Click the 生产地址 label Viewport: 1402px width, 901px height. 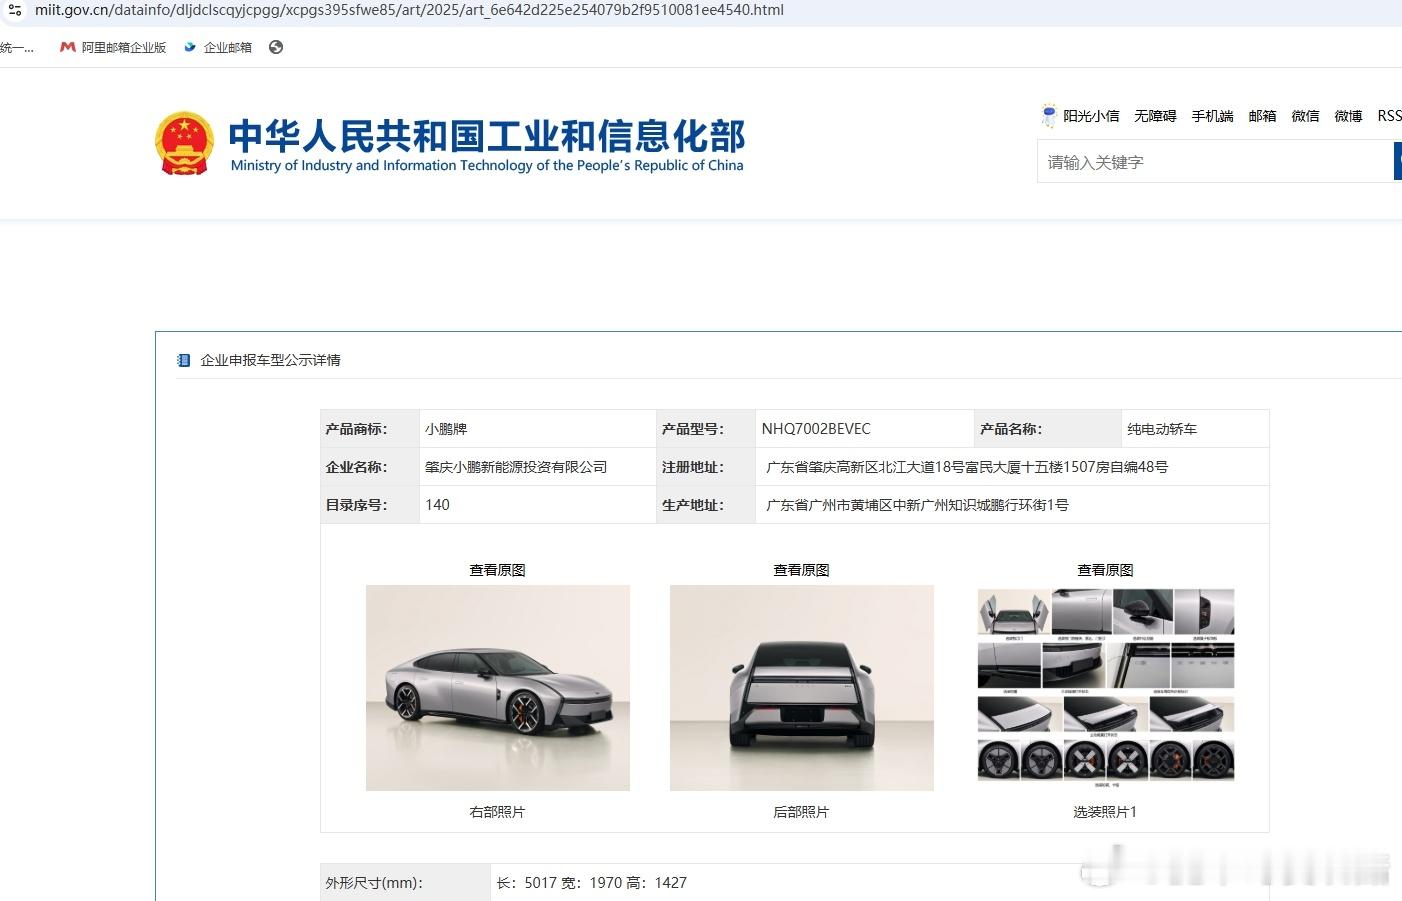click(693, 505)
